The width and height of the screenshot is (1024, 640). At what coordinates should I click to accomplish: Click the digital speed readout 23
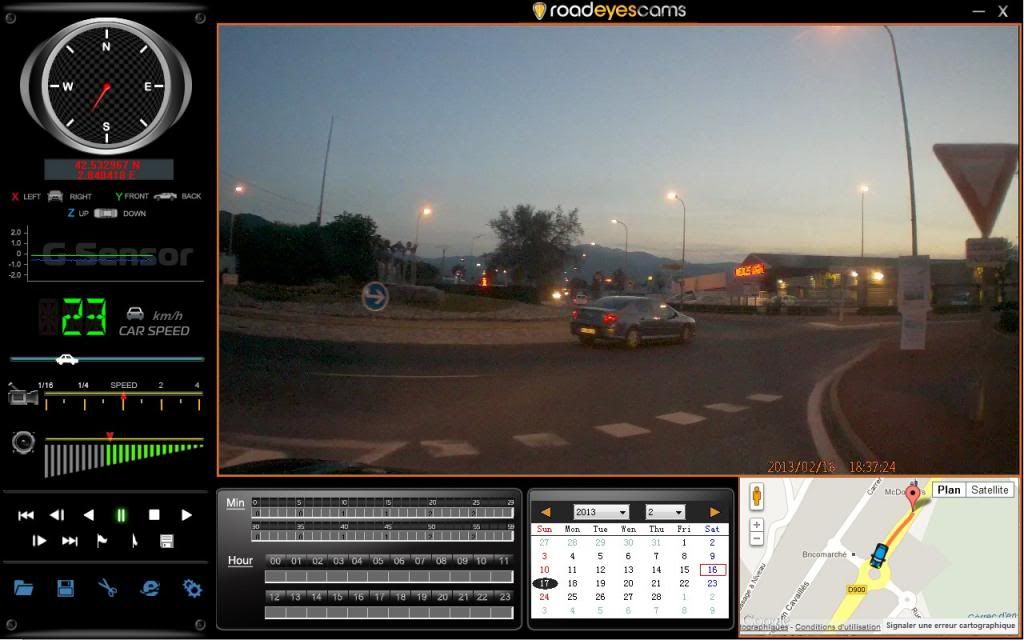pyautogui.click(x=84, y=317)
